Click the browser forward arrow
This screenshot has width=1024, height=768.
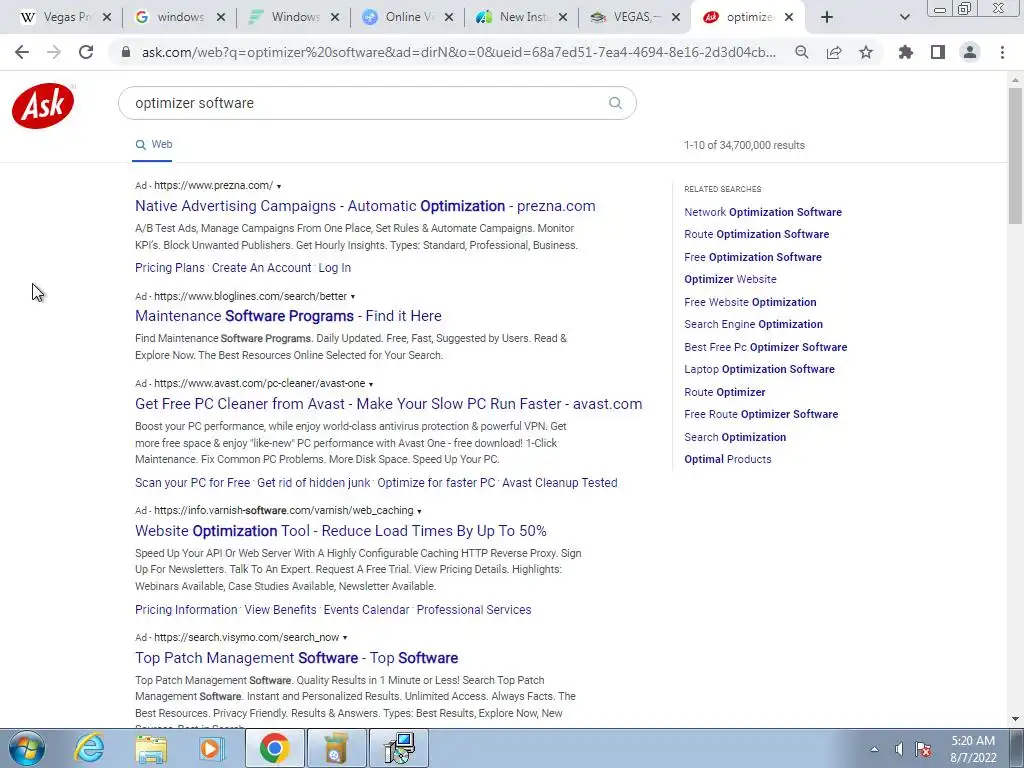coord(54,52)
